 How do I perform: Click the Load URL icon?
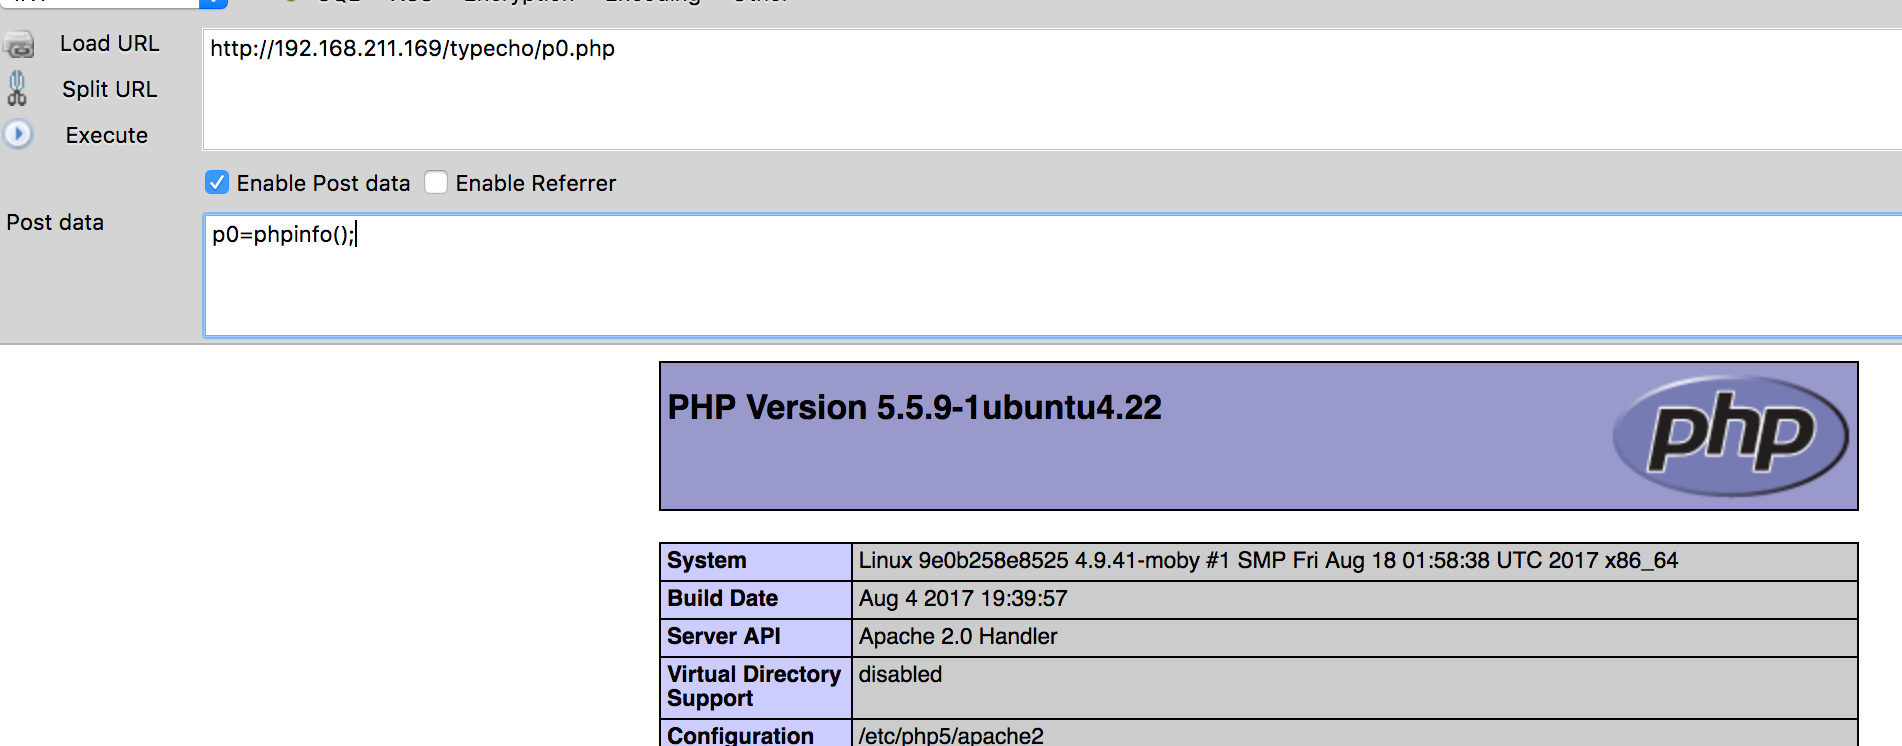pyautogui.click(x=19, y=44)
